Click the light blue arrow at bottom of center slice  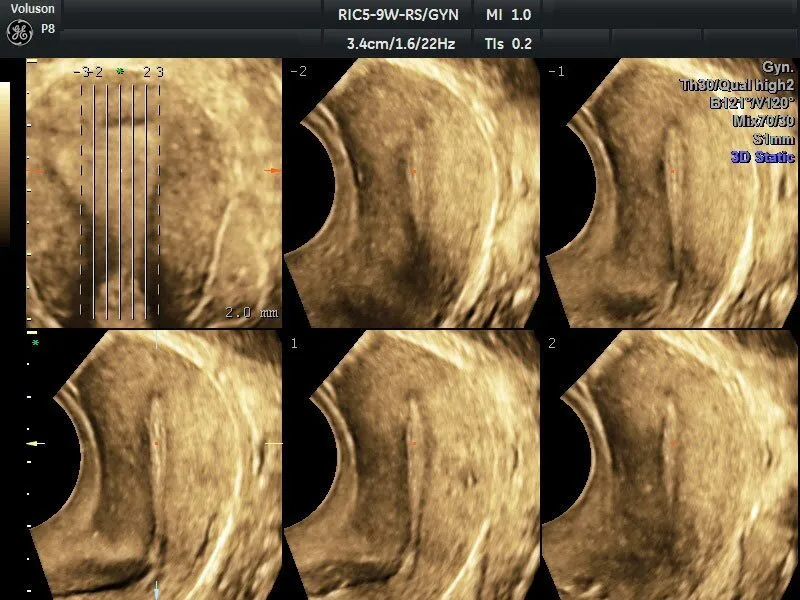[157, 586]
